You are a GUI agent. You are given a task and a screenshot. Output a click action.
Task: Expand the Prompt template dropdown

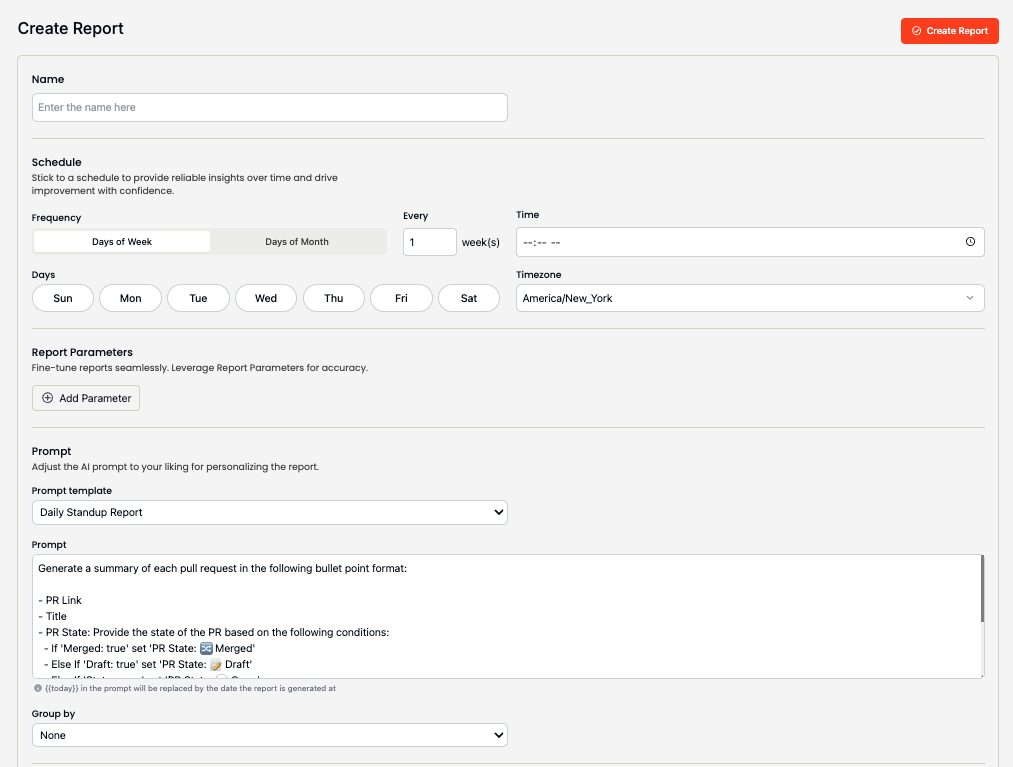pyautogui.click(x=270, y=512)
